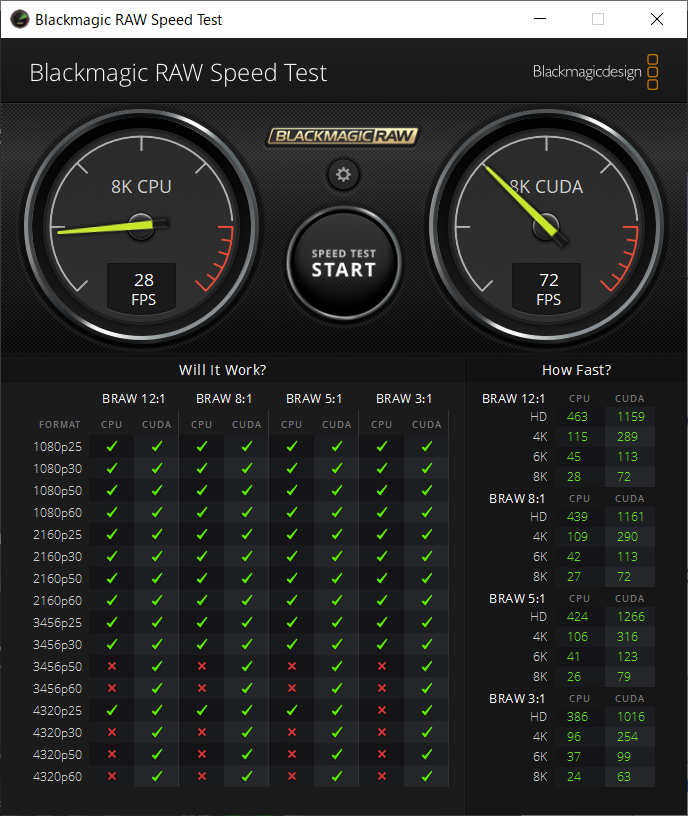Click BRAW 3:1 section label in How Fast
Image resolution: width=688 pixels, height=816 pixels.
pos(517,698)
